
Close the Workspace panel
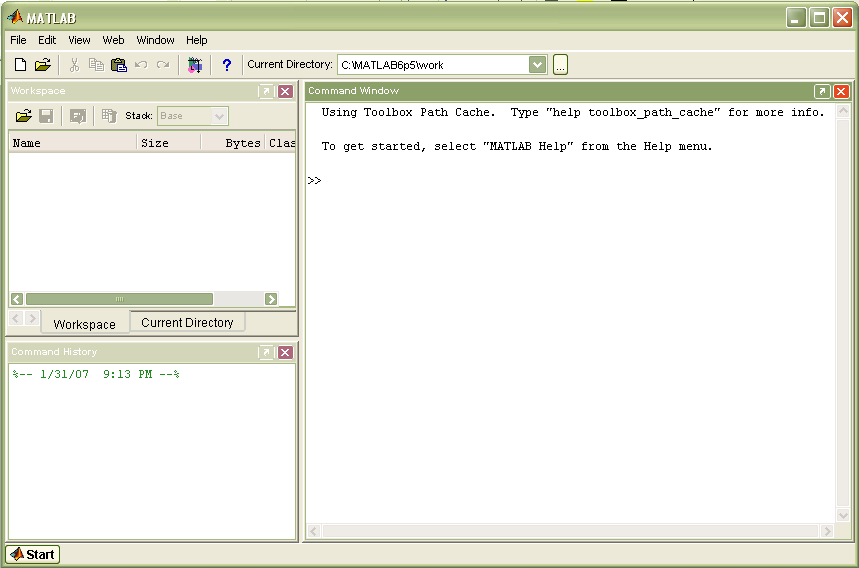pos(285,91)
